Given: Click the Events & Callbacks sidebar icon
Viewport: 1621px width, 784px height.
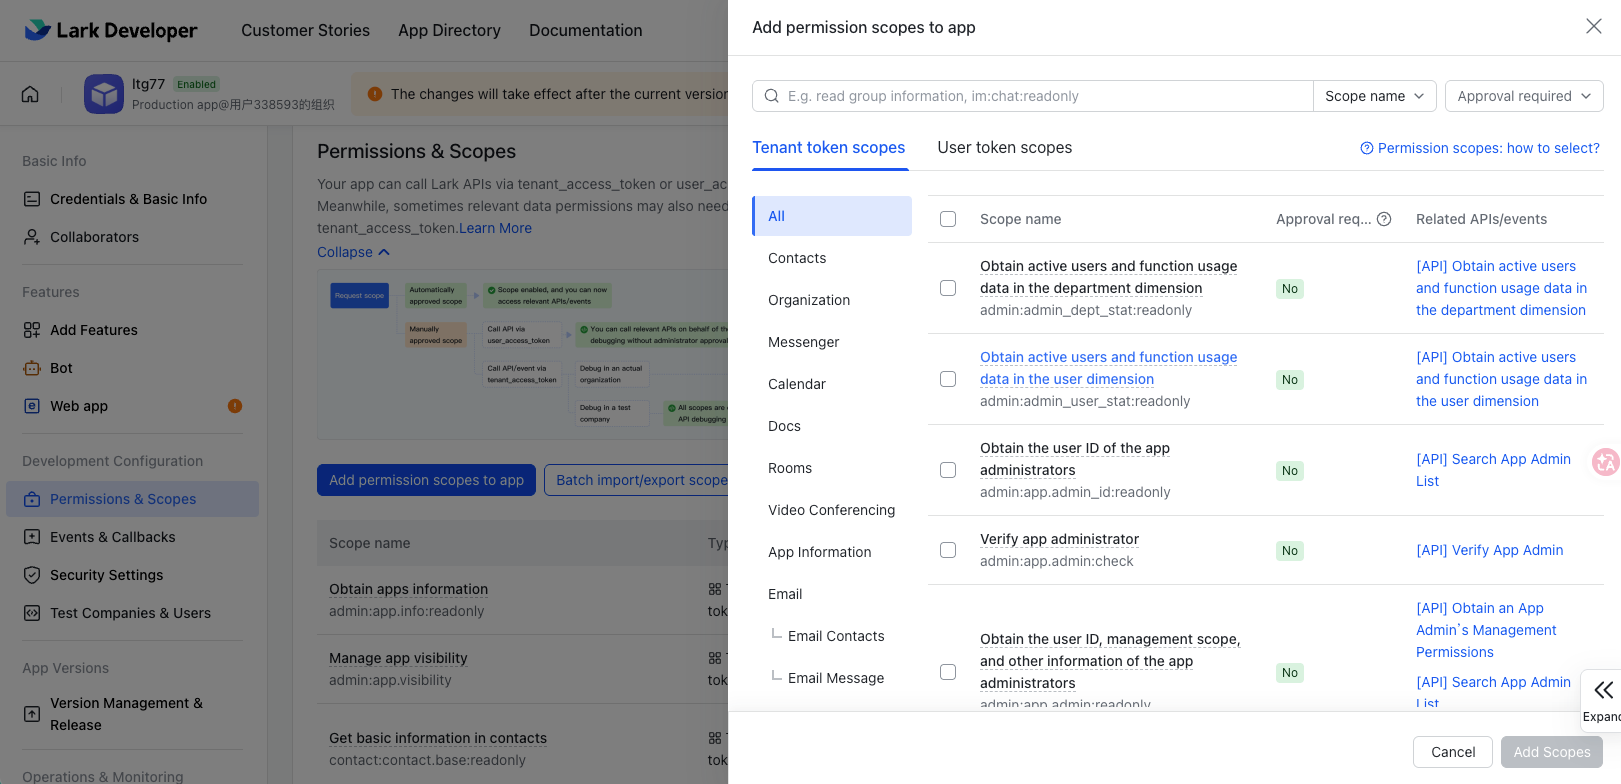Looking at the screenshot, I should pos(32,537).
